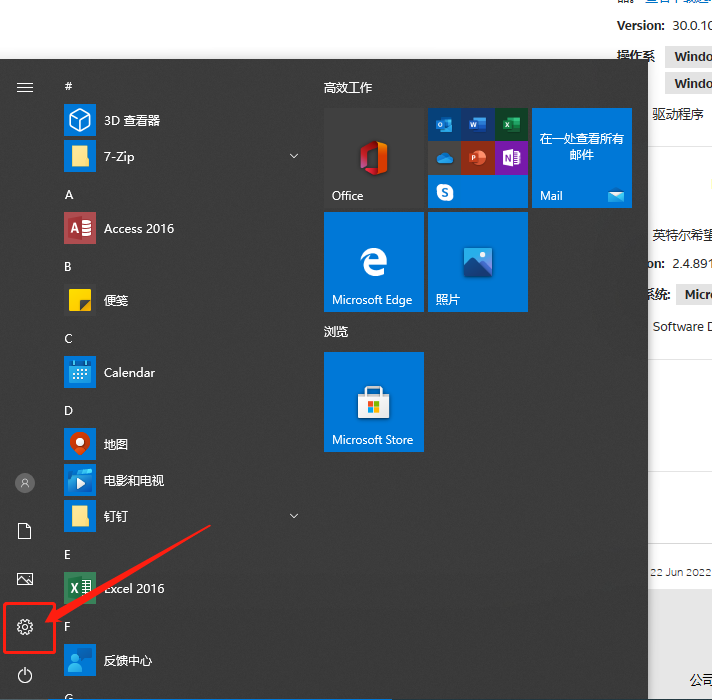
Task: Open 地图 maps app
Action: 115,444
